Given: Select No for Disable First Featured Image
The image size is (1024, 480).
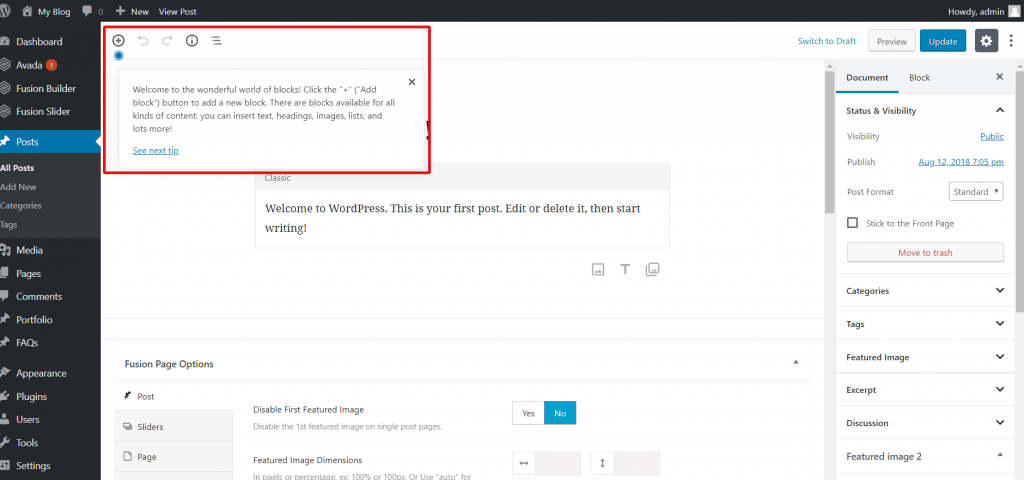Looking at the screenshot, I should tap(560, 413).
